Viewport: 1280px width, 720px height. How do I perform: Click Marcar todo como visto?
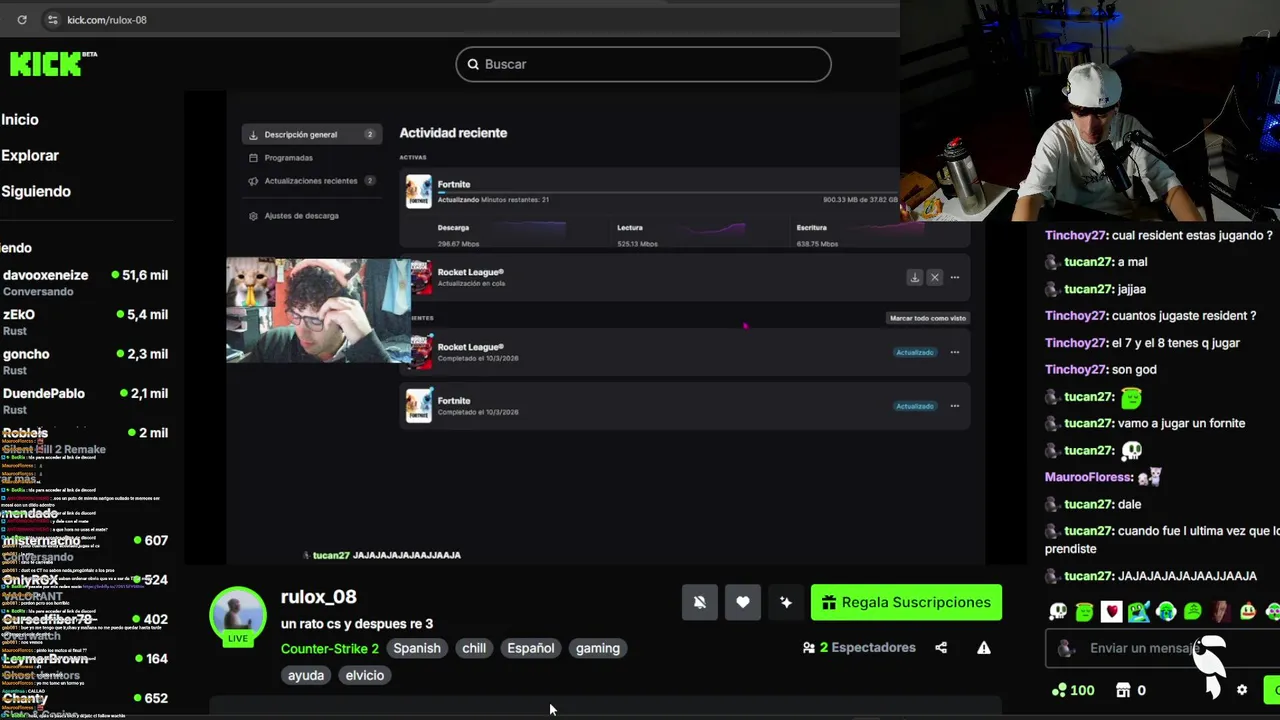pos(928,318)
